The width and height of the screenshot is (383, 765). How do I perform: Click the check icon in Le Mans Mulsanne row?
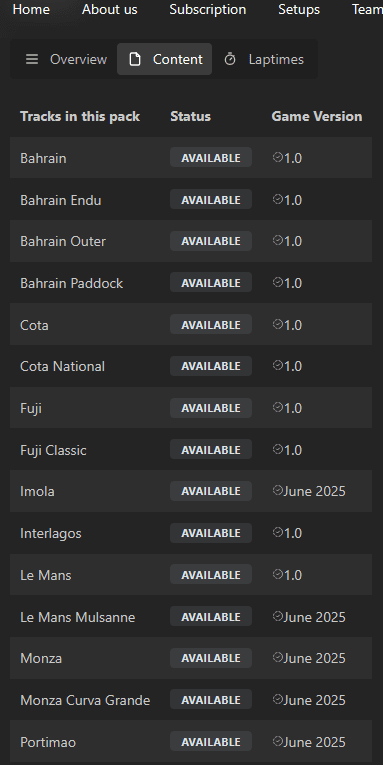[x=278, y=616]
